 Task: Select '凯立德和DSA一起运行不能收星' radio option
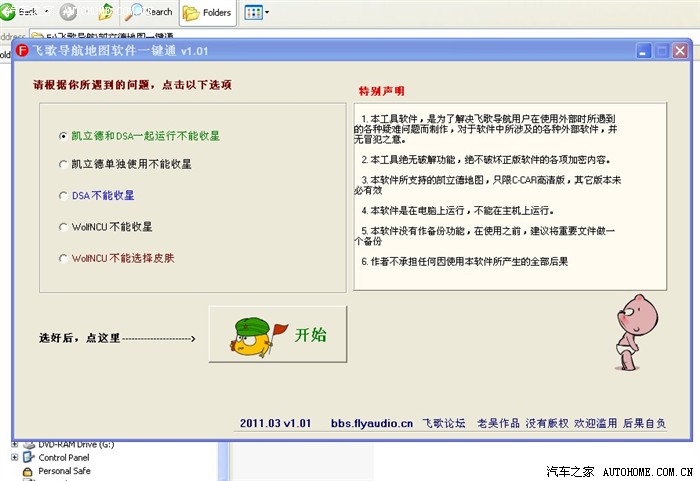[64, 135]
